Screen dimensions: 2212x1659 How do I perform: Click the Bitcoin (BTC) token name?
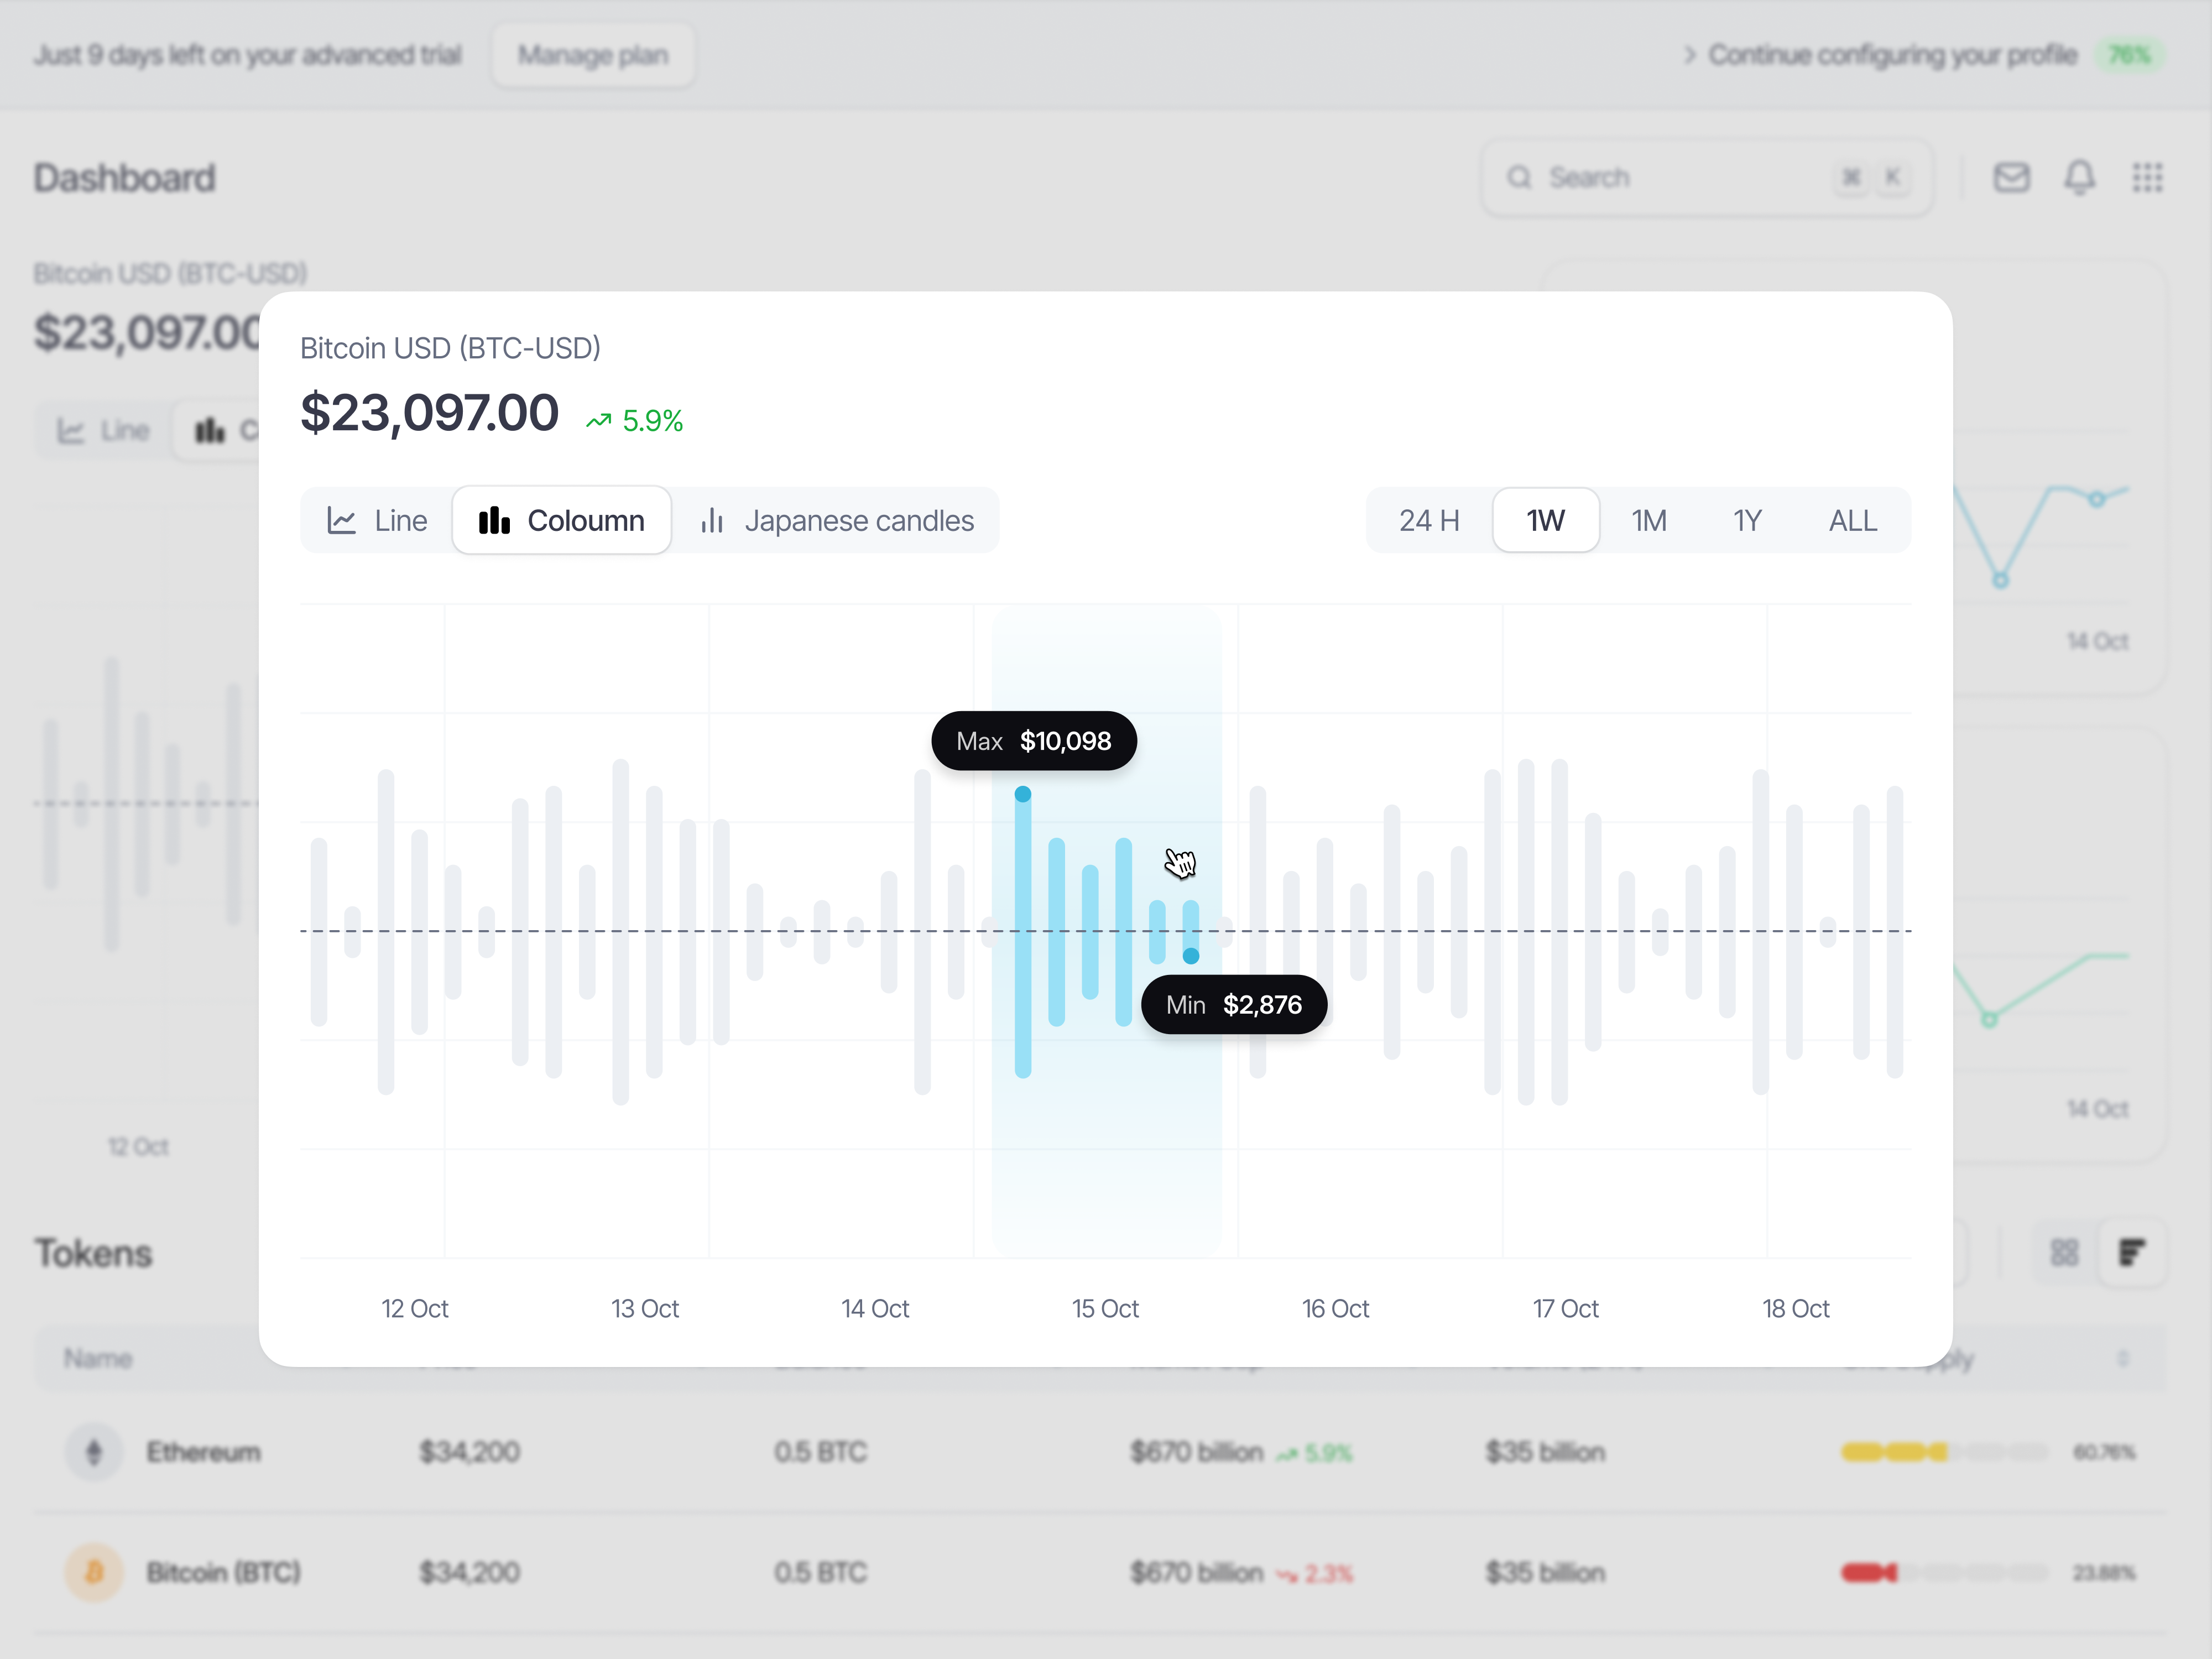point(223,1572)
